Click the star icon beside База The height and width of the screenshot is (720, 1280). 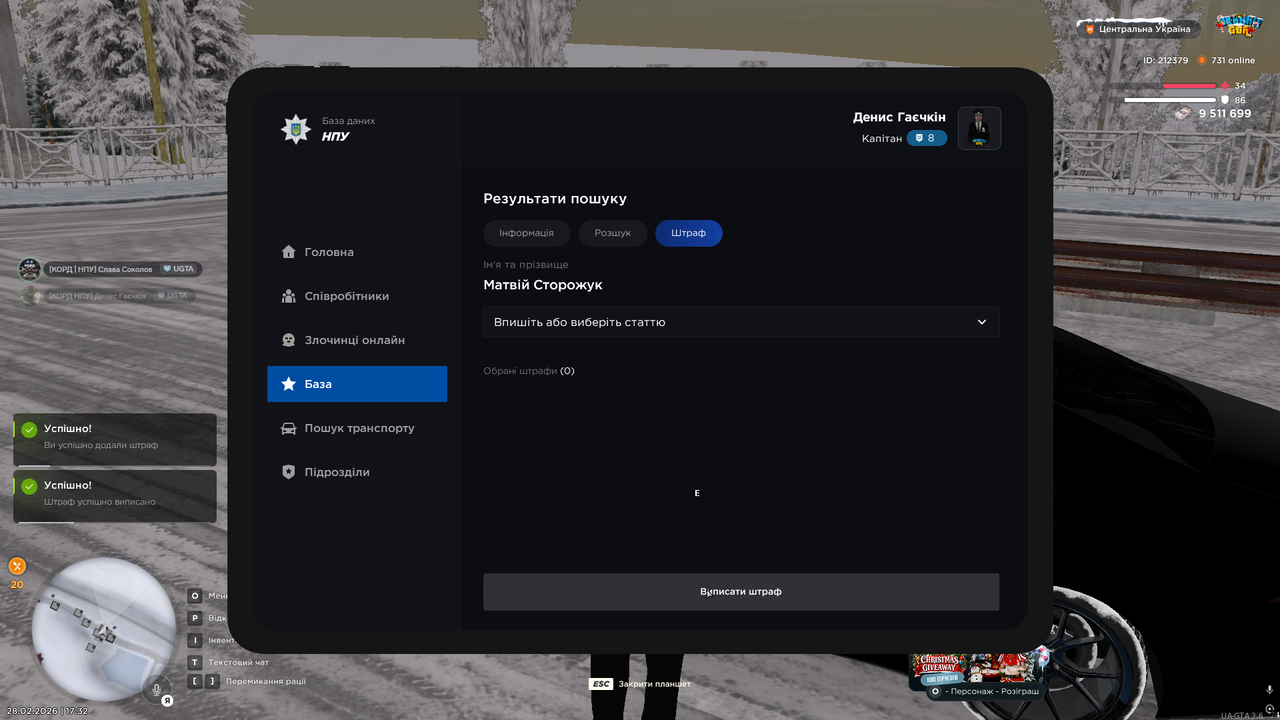click(289, 384)
